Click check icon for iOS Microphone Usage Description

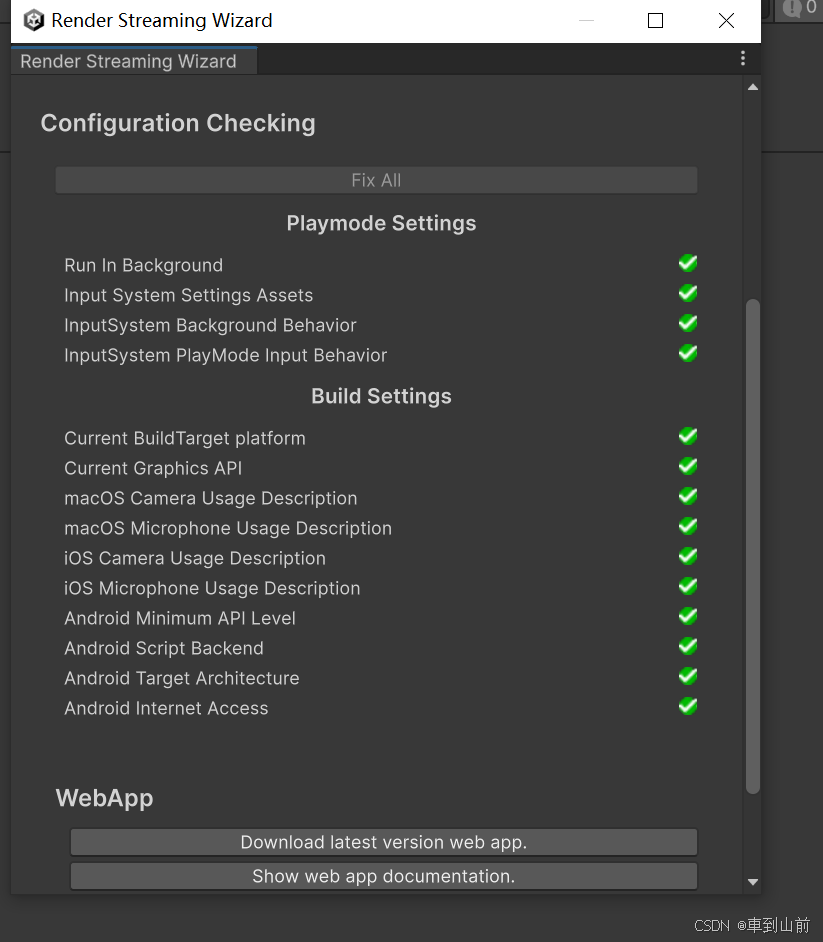688,586
